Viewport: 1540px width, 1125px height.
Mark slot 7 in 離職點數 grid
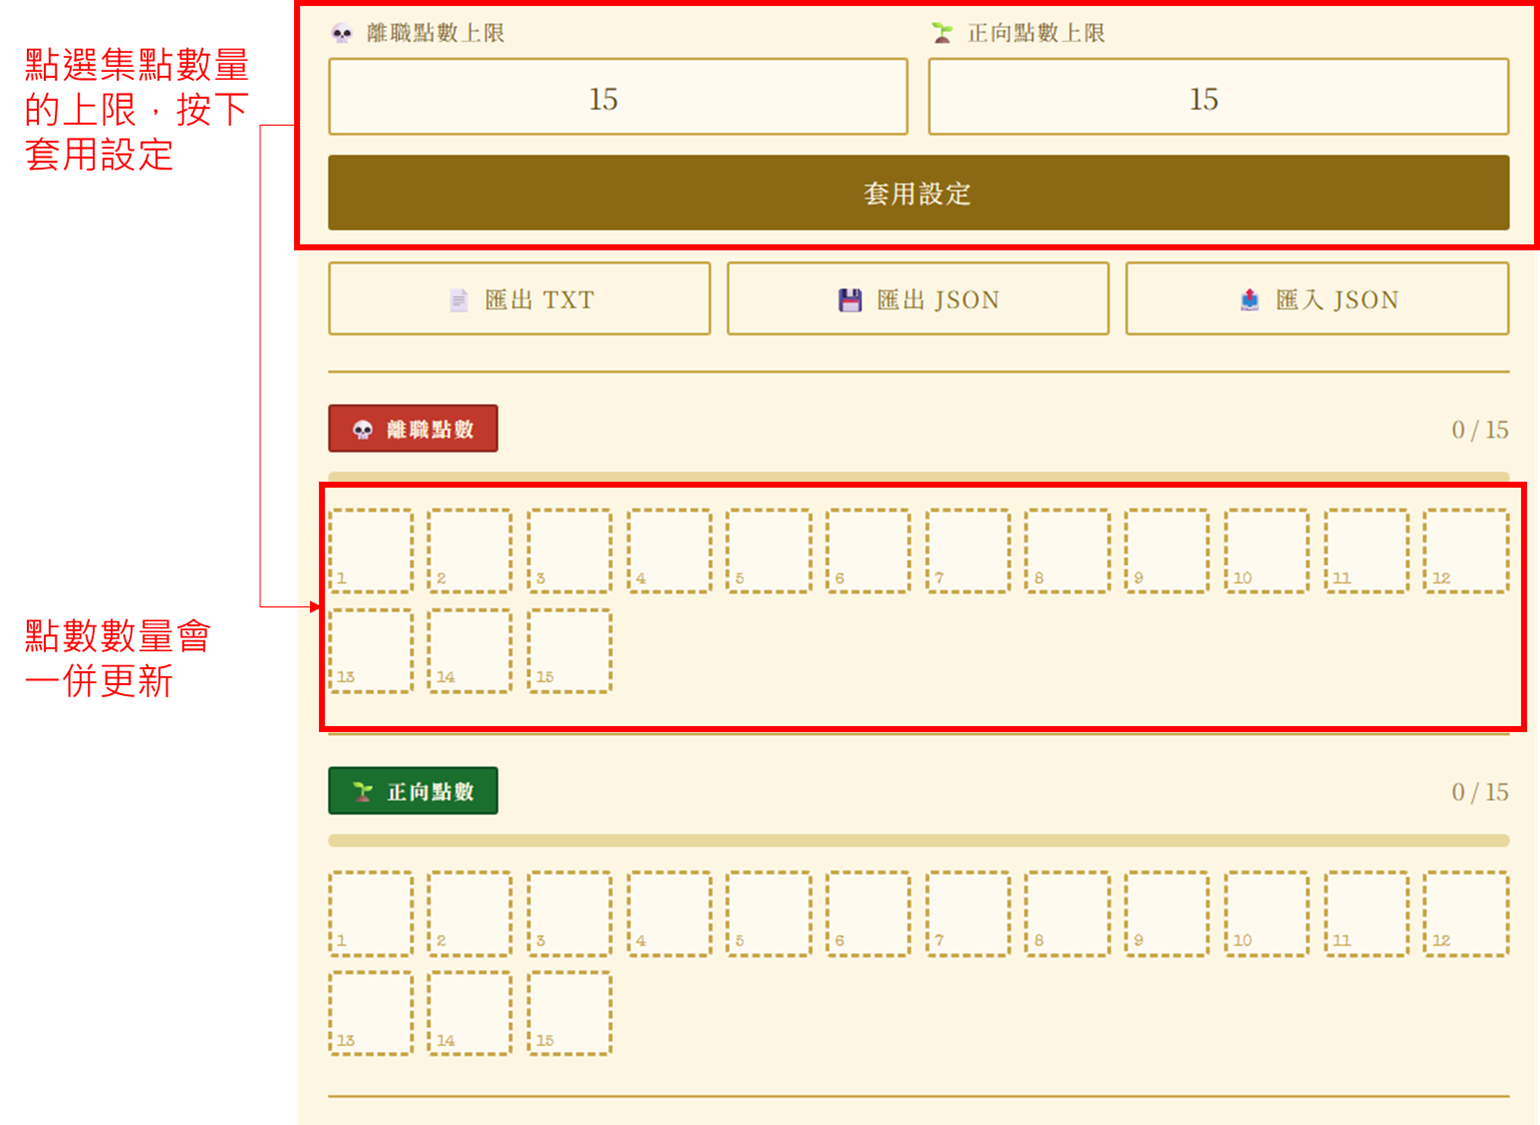click(x=968, y=551)
